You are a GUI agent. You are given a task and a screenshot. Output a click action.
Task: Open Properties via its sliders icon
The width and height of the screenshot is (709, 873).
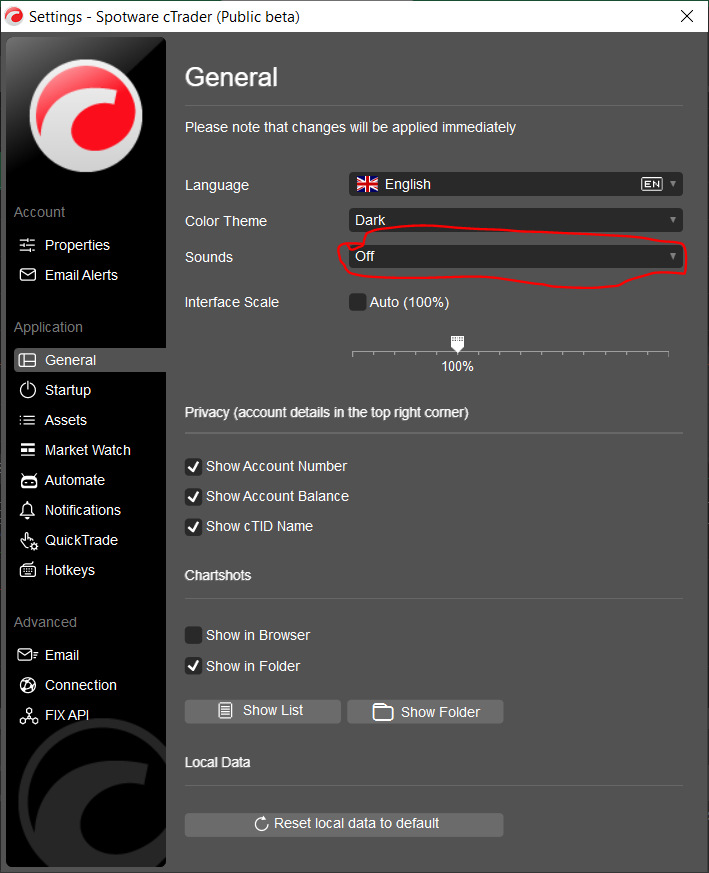27,245
